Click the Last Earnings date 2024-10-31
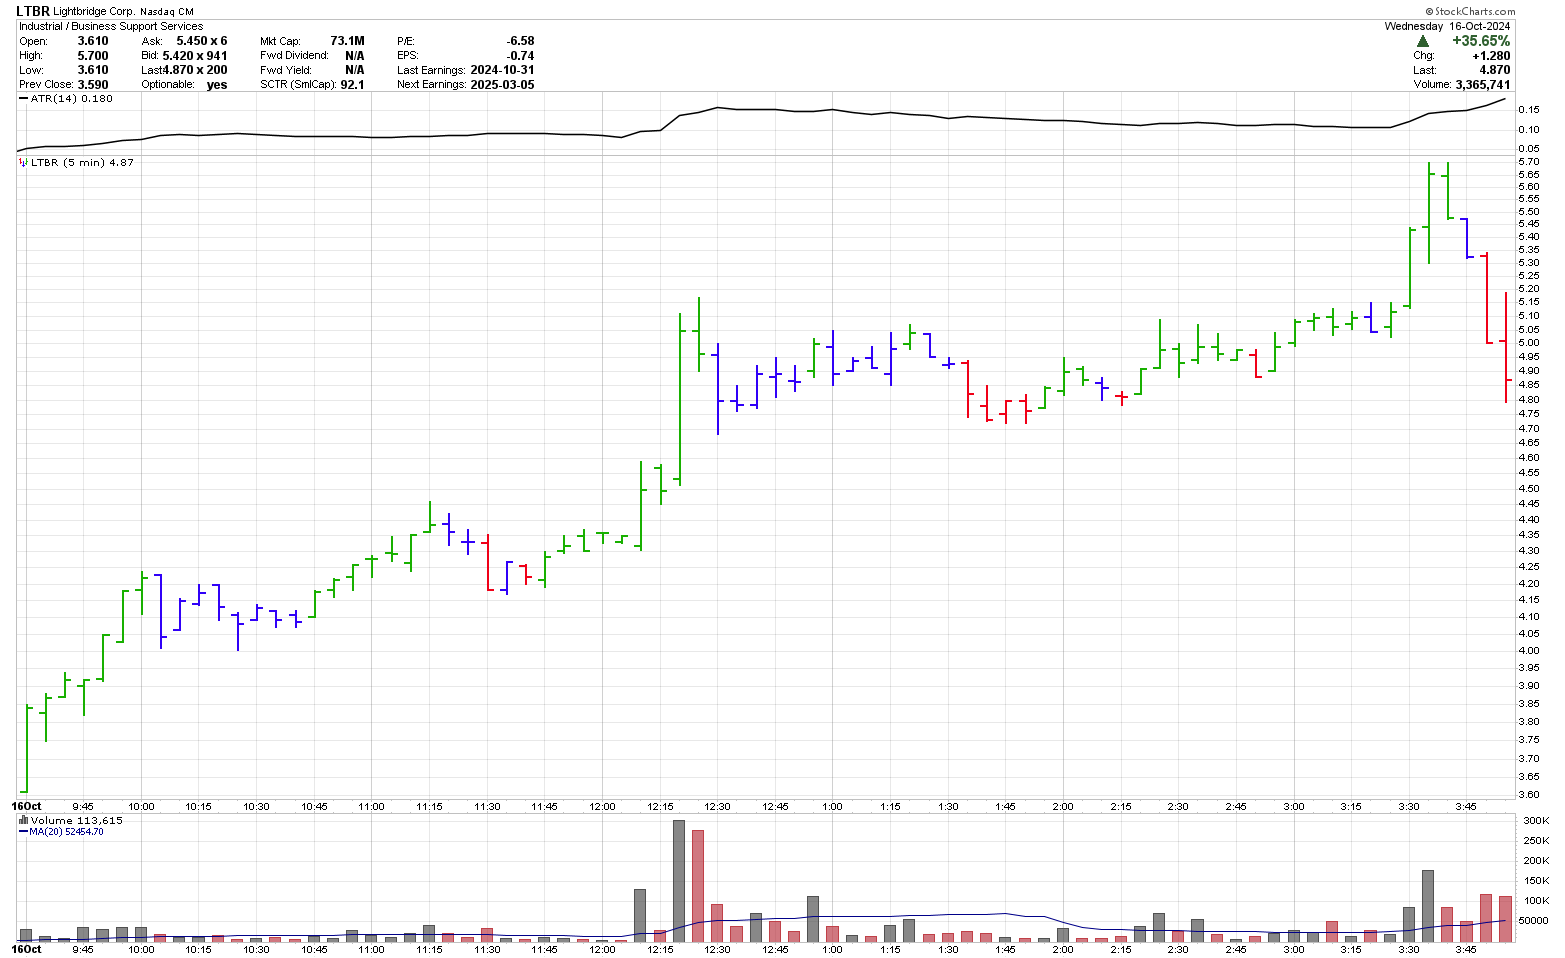Viewport: 1565px width, 958px height. tap(501, 70)
